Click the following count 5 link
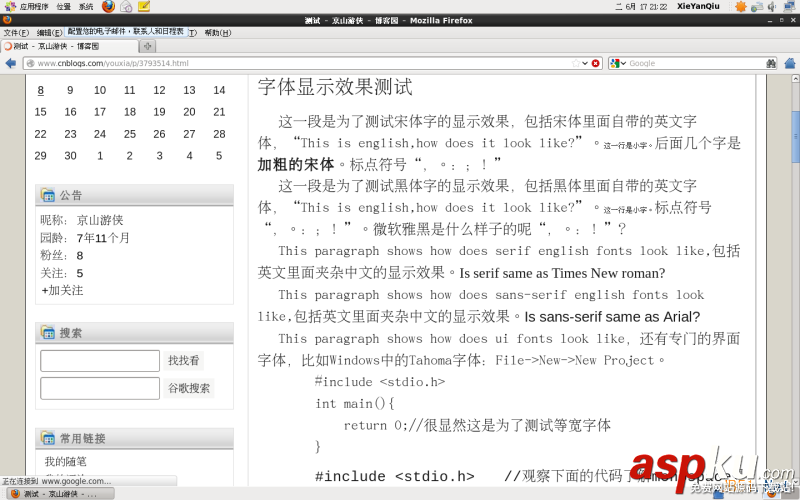Viewport: 800px width, 500px height. (80, 273)
